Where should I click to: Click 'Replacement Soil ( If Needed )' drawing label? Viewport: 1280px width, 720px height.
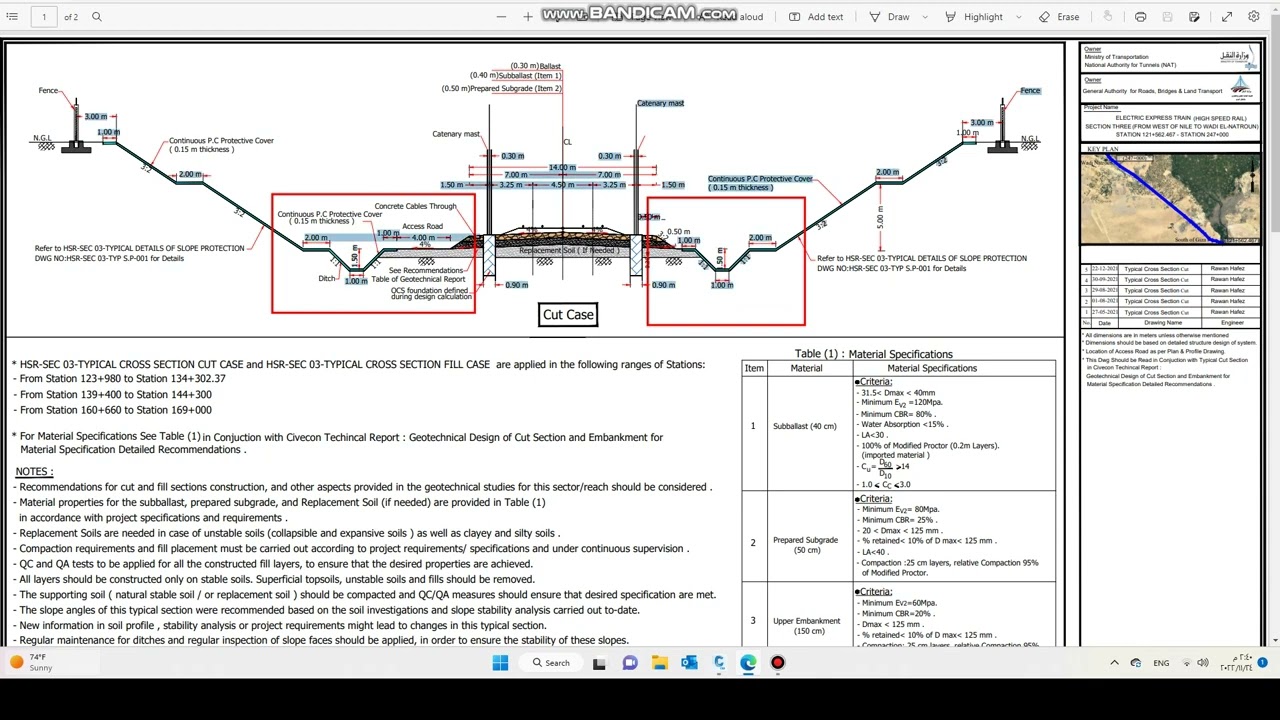(x=569, y=250)
